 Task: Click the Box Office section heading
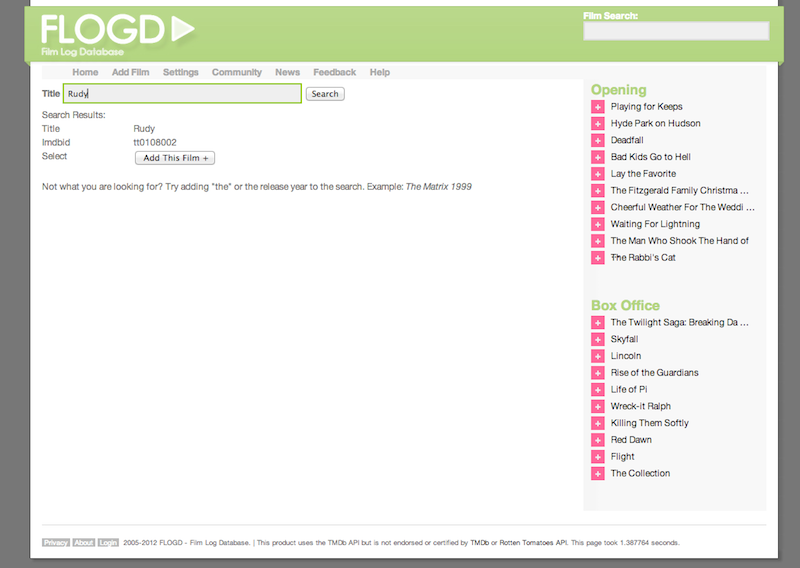click(x=625, y=305)
